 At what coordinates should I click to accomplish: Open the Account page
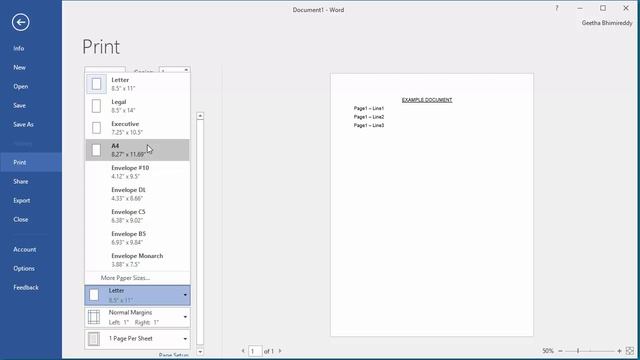point(24,249)
